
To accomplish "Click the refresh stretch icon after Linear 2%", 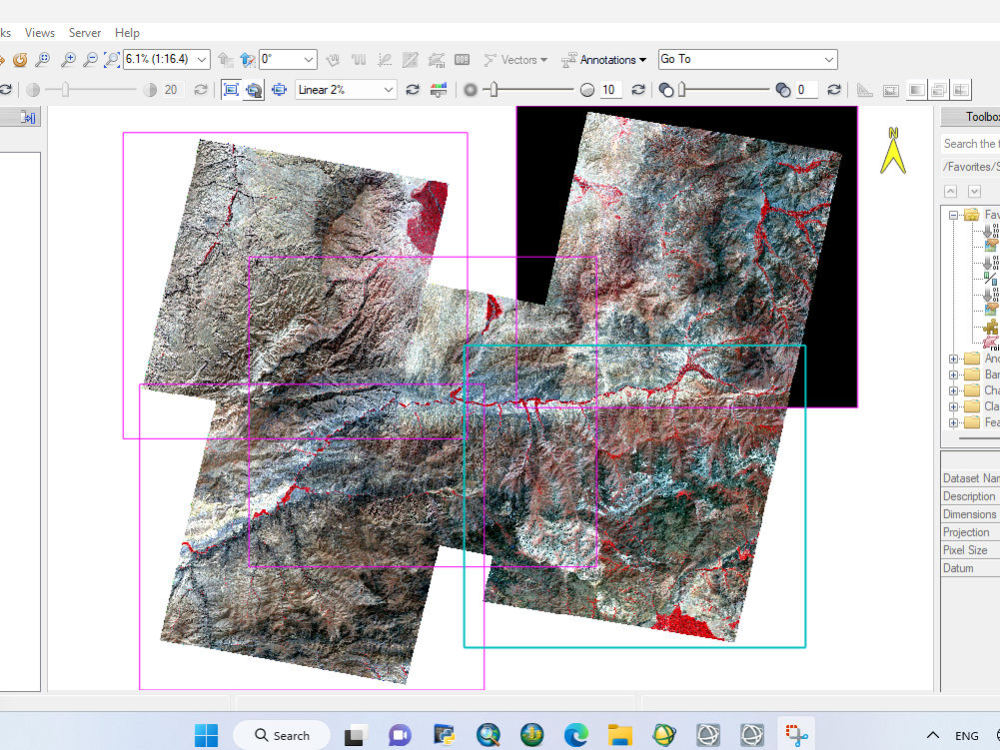I will point(413,90).
